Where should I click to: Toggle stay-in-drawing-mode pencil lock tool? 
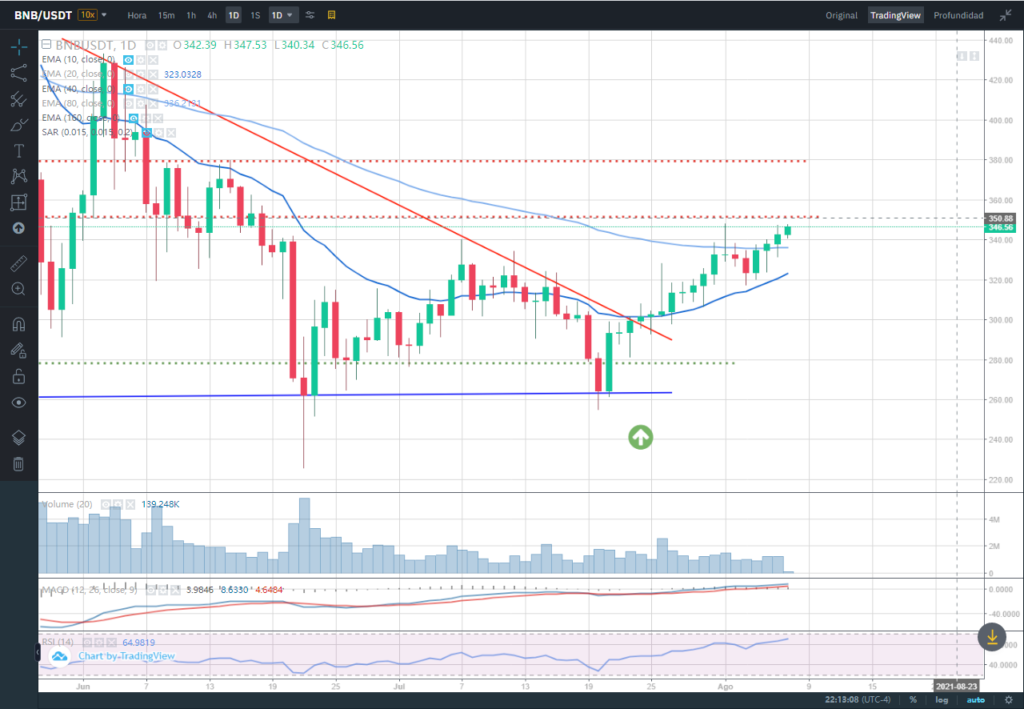pyautogui.click(x=18, y=351)
